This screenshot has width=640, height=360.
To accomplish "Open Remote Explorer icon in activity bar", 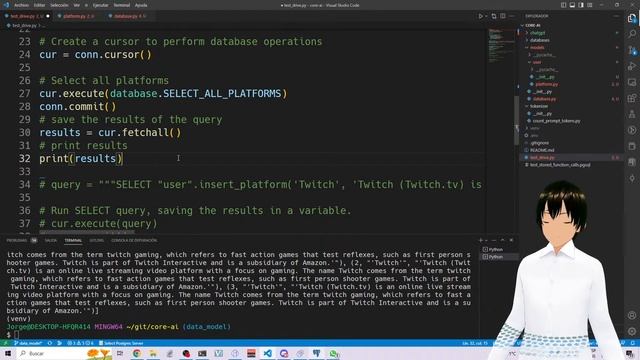I will [632, 82].
